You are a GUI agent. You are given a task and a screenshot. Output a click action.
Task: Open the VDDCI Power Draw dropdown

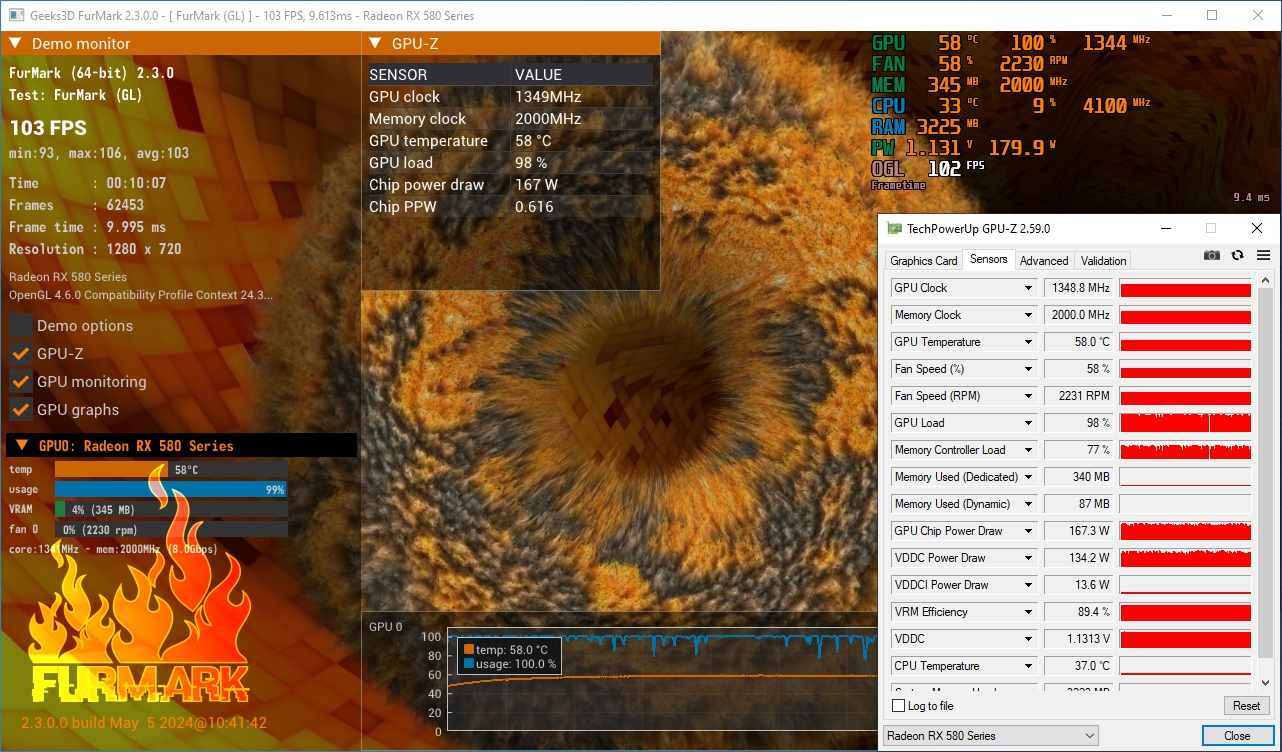coord(1028,585)
